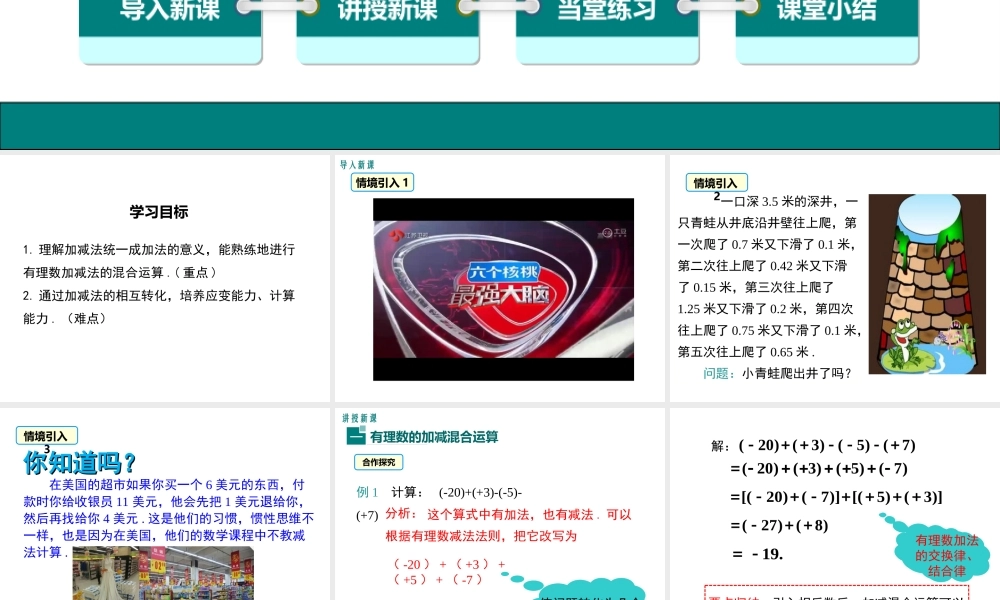
Task: Click the 有理数加法的交换律、结合律 cloud bubble
Action: pos(943,553)
